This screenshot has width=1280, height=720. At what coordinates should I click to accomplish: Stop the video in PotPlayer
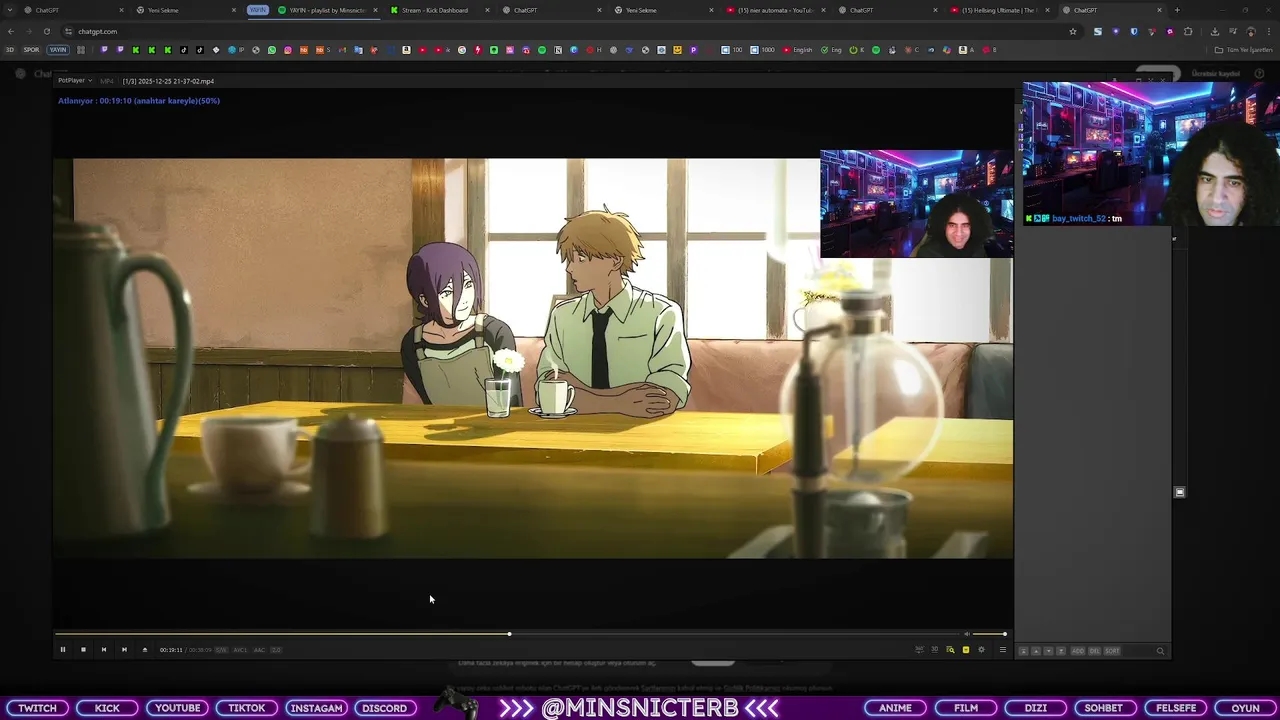pos(83,650)
